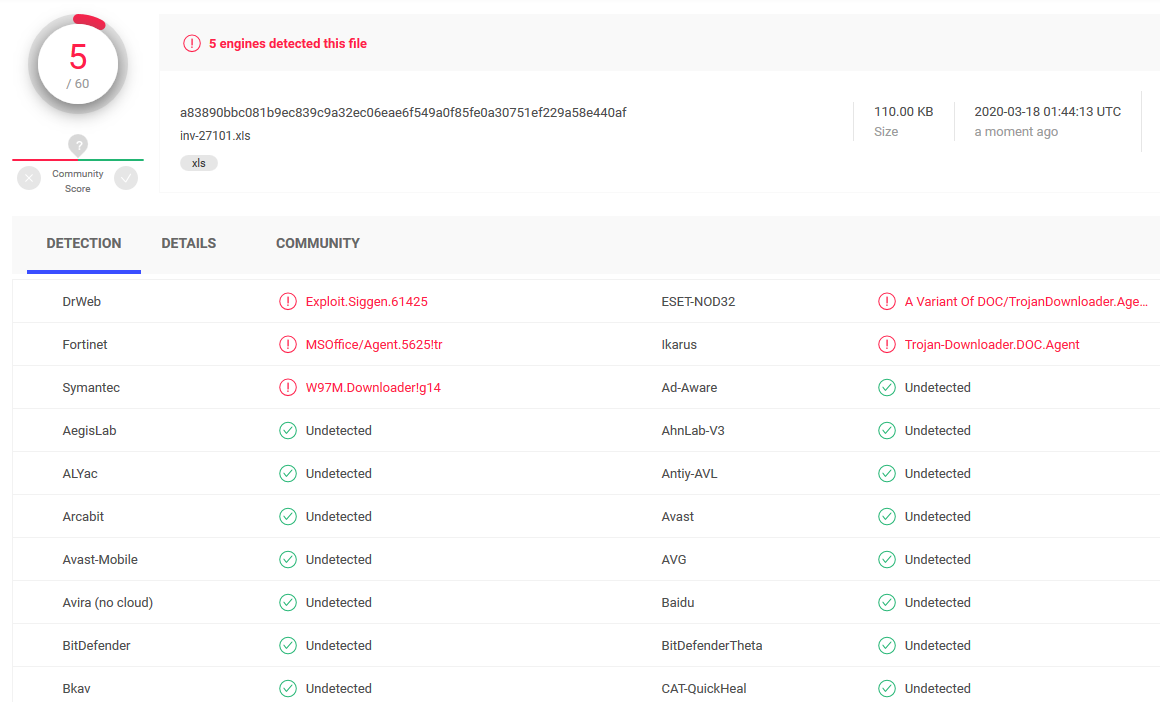The image size is (1160, 702).
Task: Click the Trojan-Downloader.DOC.Agent detection result
Action: 992,345
